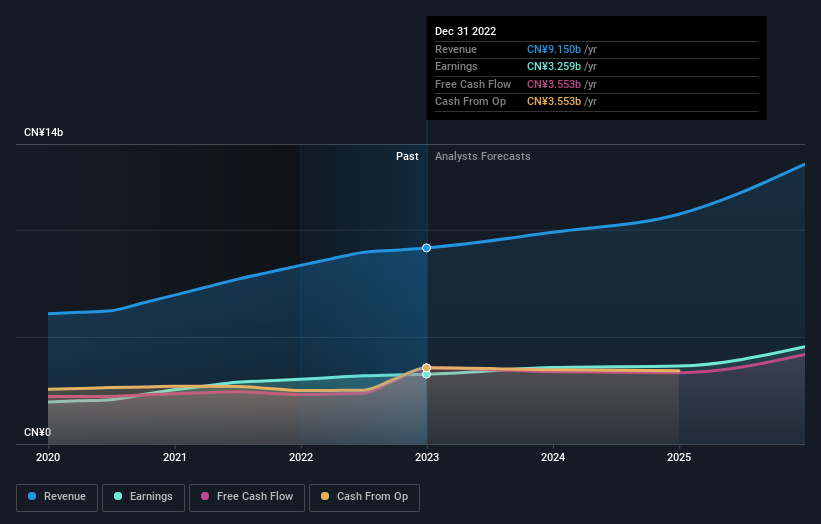Click the Free Cash Flow value CN¥3.553b
This screenshot has height=524, width=821.
point(554,84)
